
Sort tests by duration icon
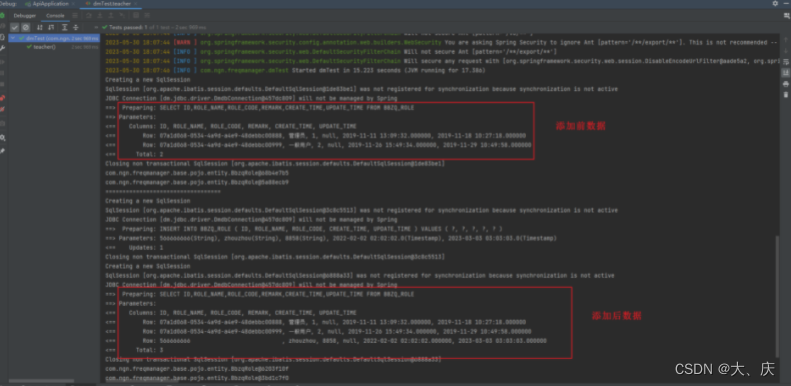click(51, 27)
